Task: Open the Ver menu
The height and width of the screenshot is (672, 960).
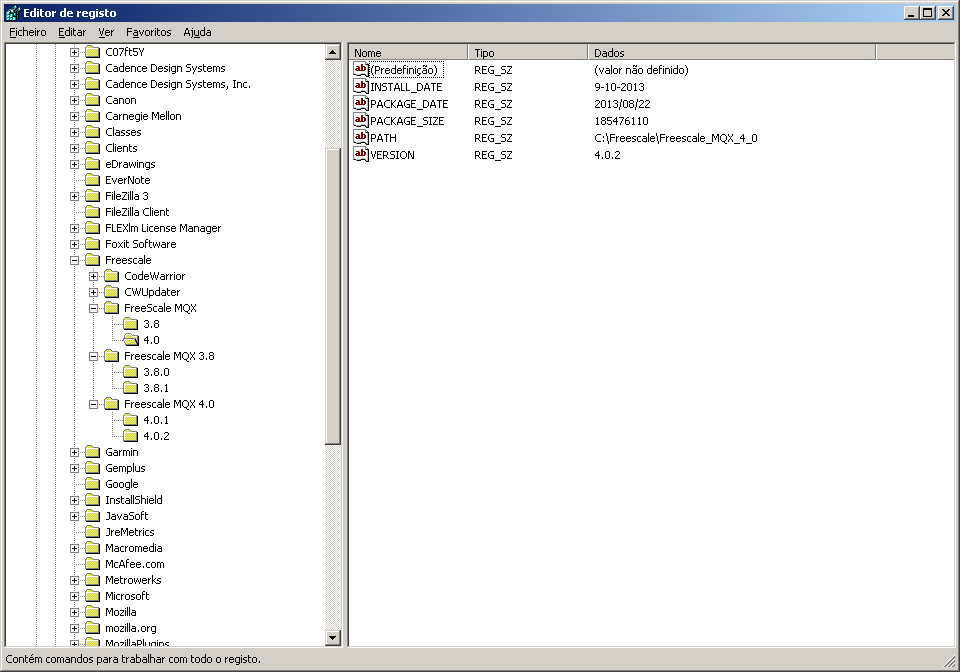Action: [106, 32]
